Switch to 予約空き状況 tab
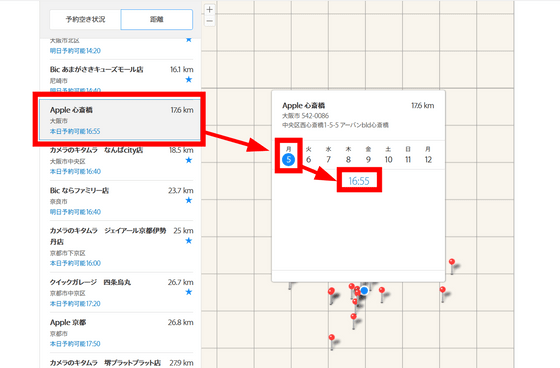560x368 pixels. tap(85, 19)
